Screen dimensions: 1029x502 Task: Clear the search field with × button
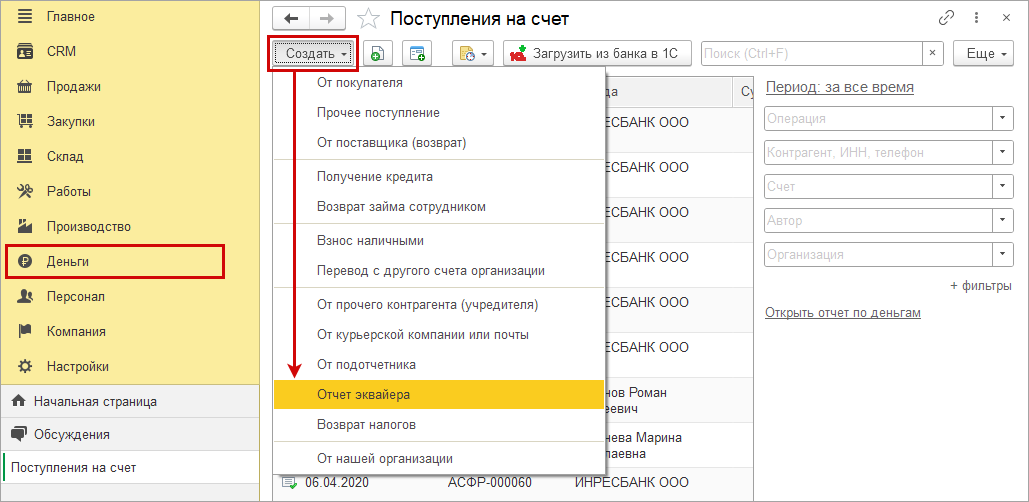(933, 54)
